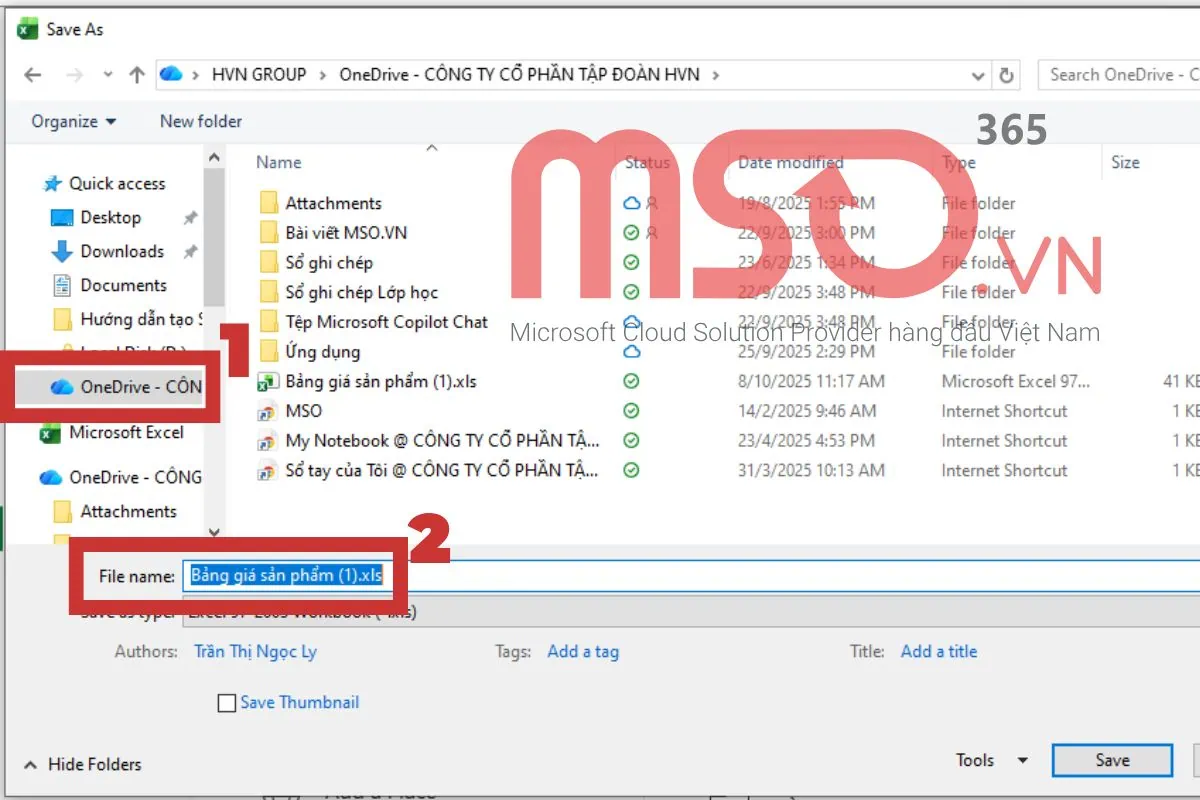Image resolution: width=1200 pixels, height=800 pixels.
Task: Click Add a tag link
Action: click(x=583, y=651)
